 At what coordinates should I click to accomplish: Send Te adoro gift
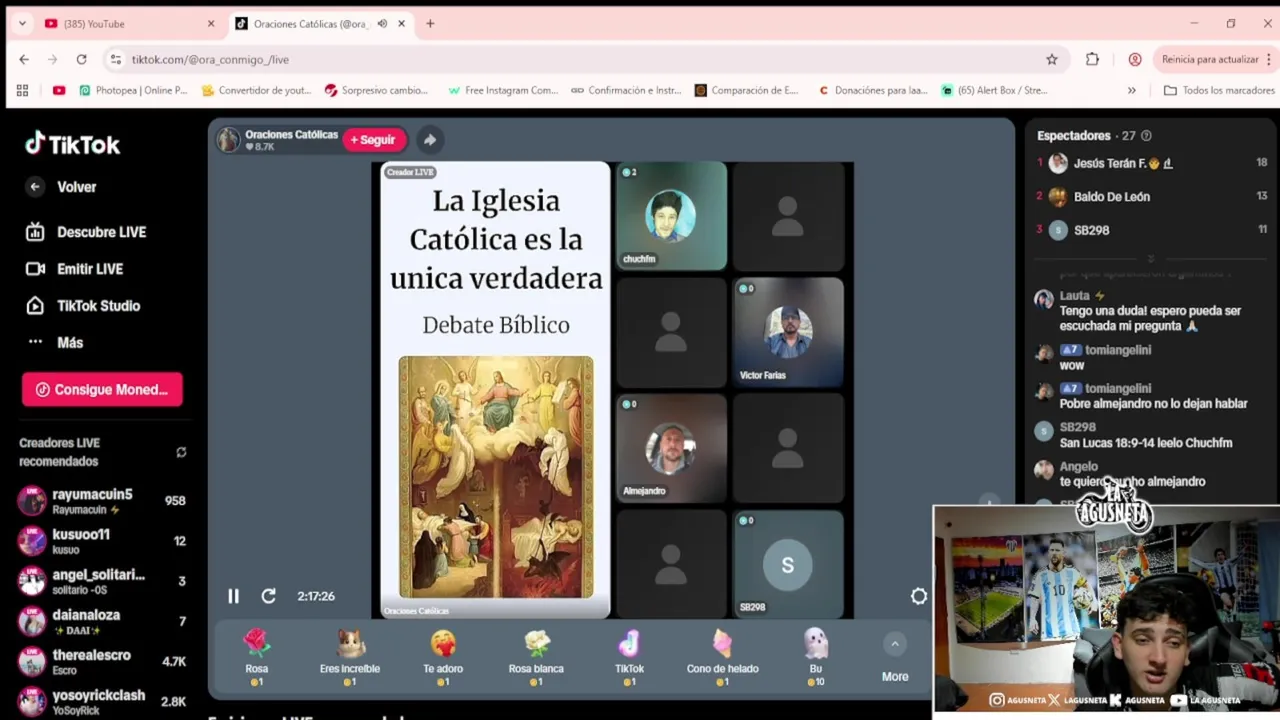point(443,656)
